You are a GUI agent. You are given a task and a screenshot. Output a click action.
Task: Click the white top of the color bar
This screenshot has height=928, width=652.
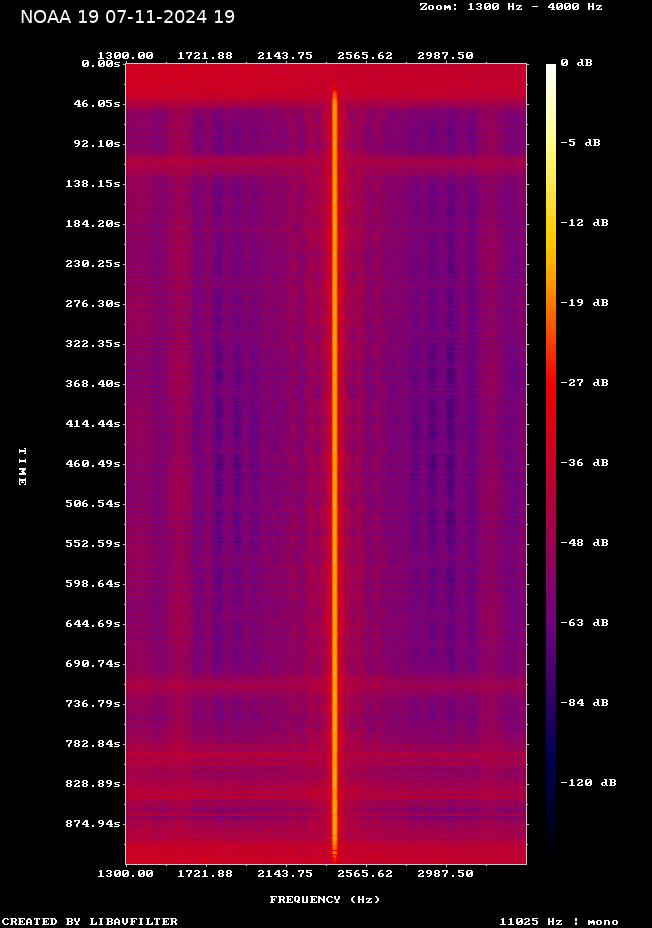click(550, 68)
